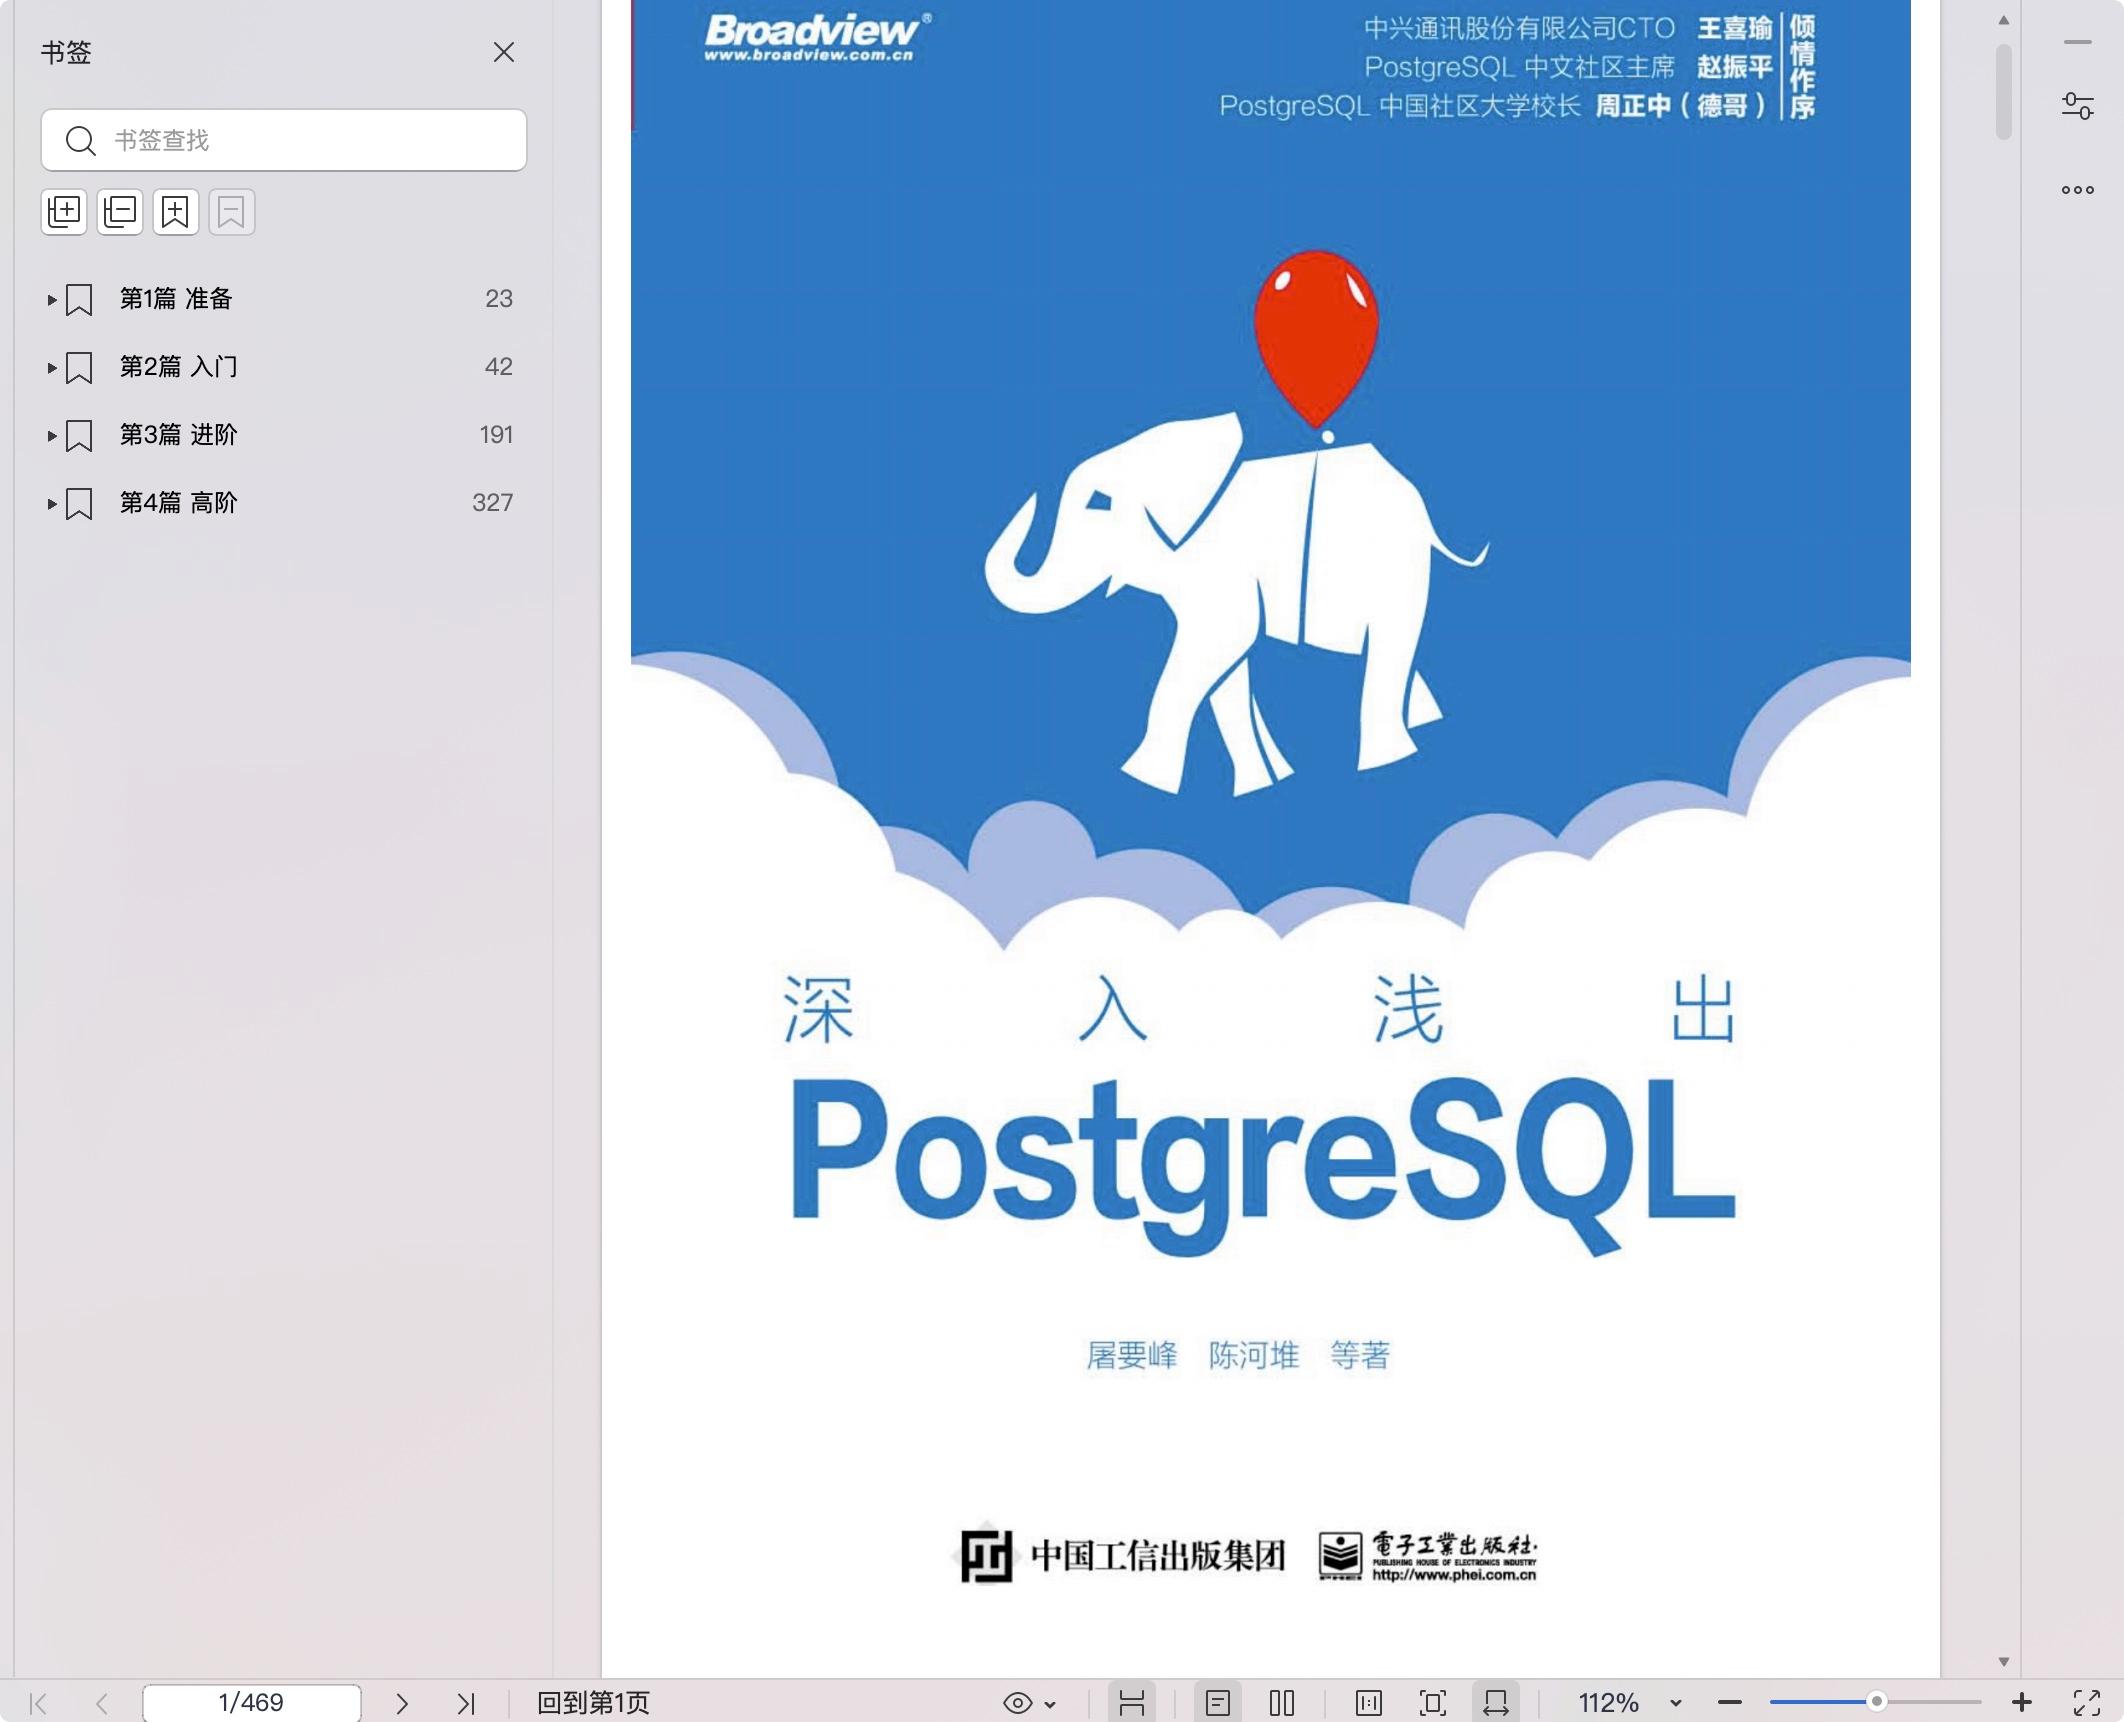Enter full screen mode
The image size is (2124, 1722).
(x=2087, y=1702)
